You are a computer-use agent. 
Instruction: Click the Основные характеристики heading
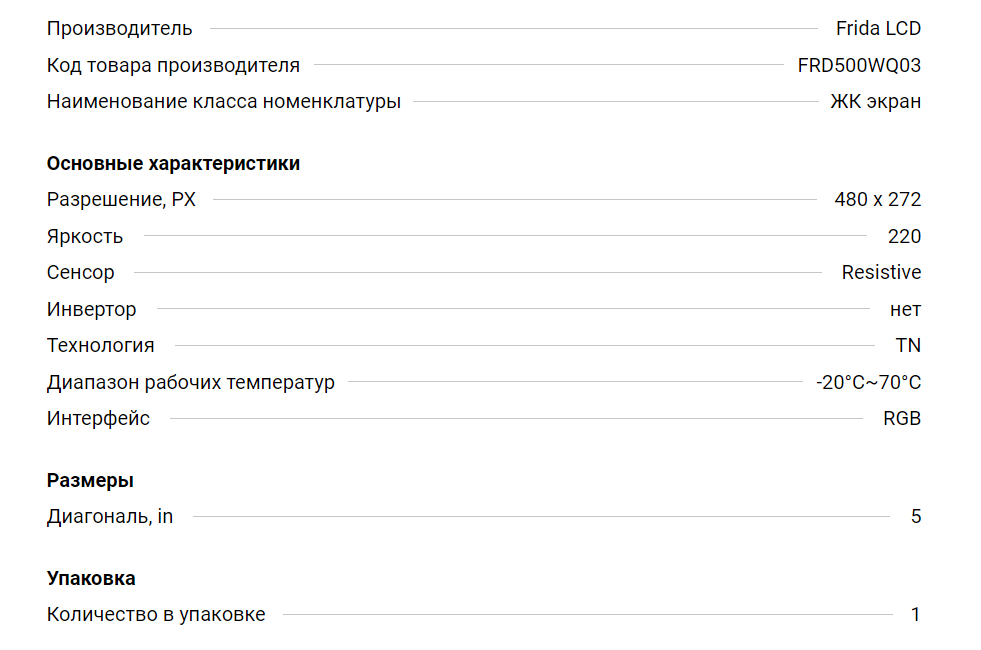pos(173,164)
